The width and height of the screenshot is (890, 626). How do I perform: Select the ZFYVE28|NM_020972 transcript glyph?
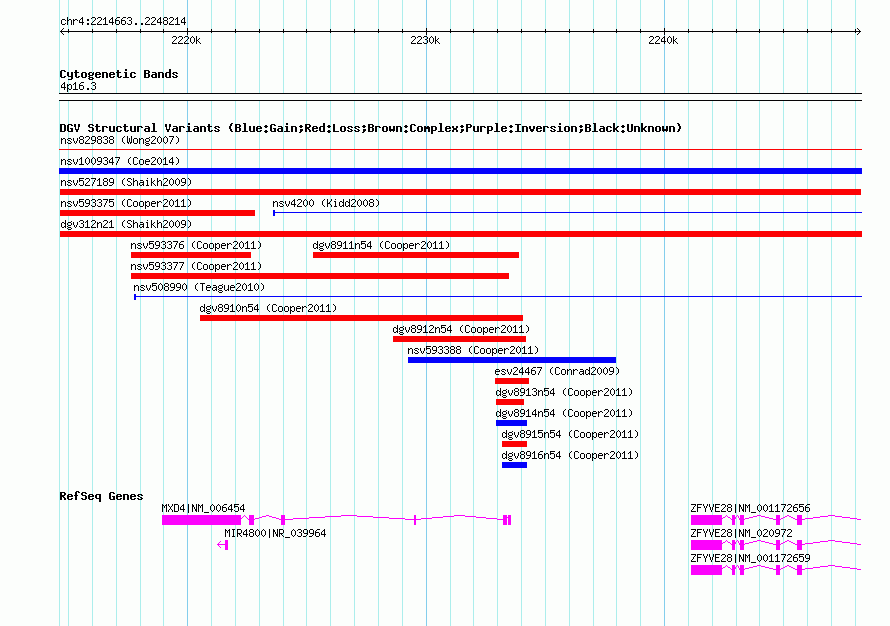pyautogui.click(x=775, y=545)
